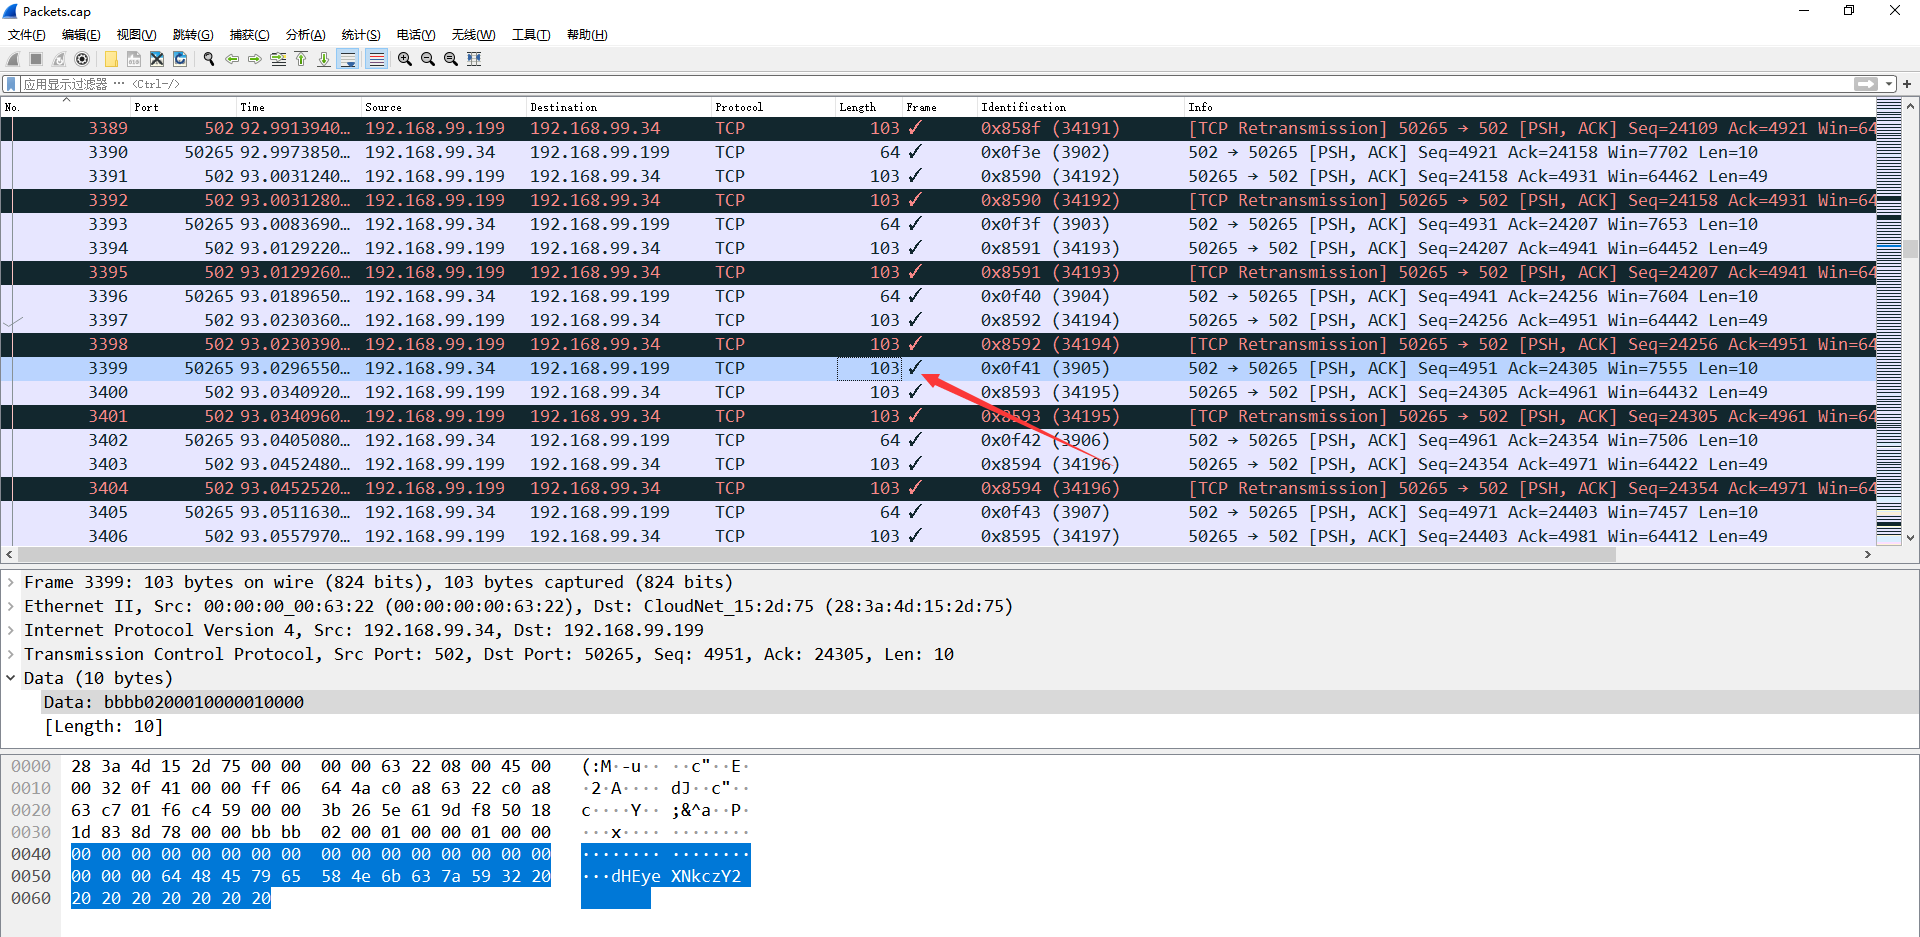This screenshot has height=937, width=1920.
Task: Open the 帮助(H) menu
Action: [x=587, y=35]
